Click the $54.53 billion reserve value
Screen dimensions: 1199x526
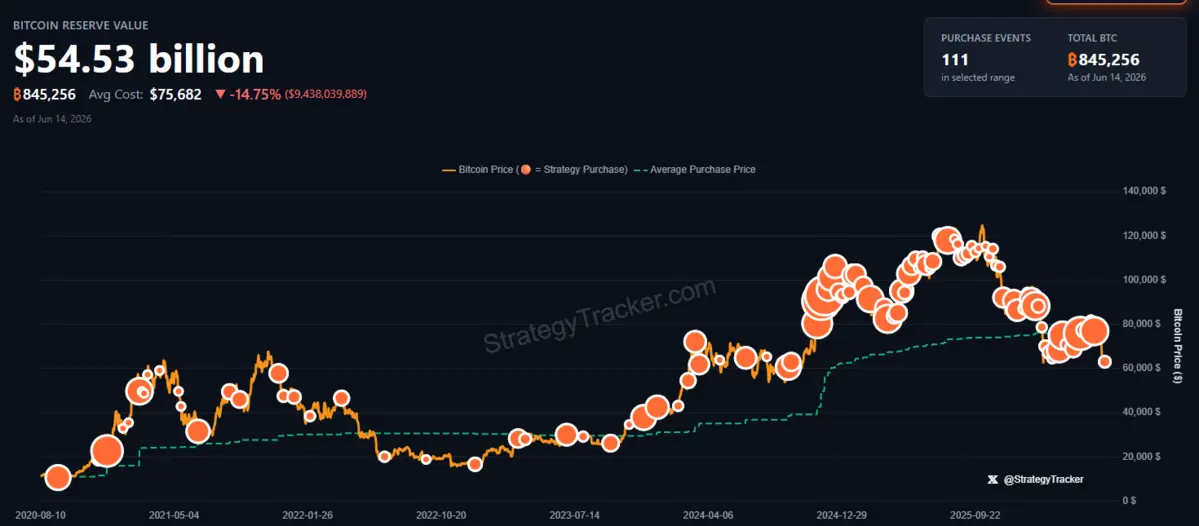tap(138, 60)
